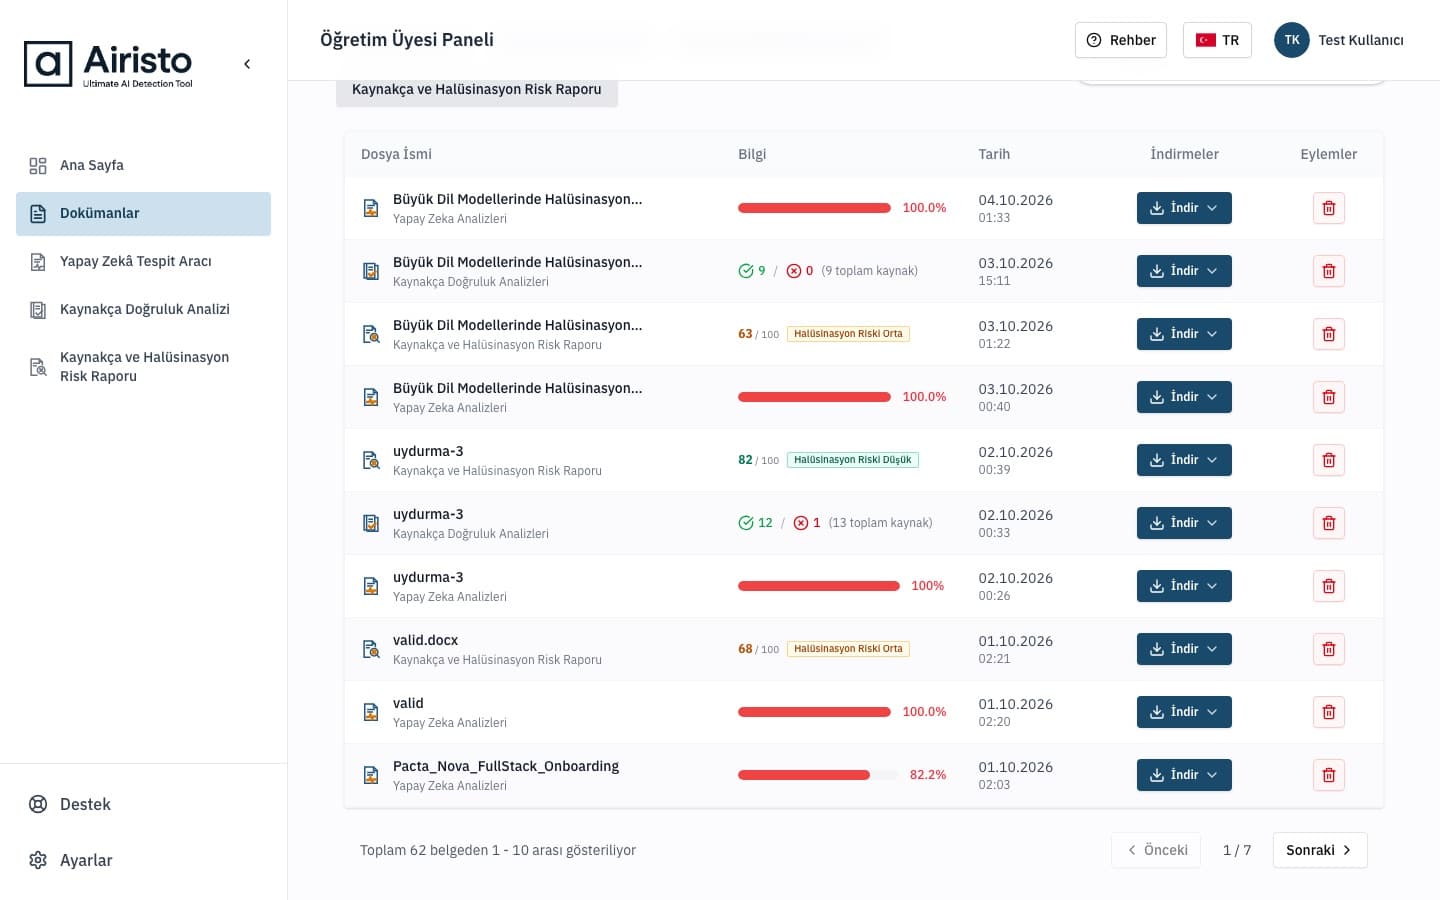Delete the 03.10.2026 00:40 document
This screenshot has width=1440, height=900.
point(1328,397)
